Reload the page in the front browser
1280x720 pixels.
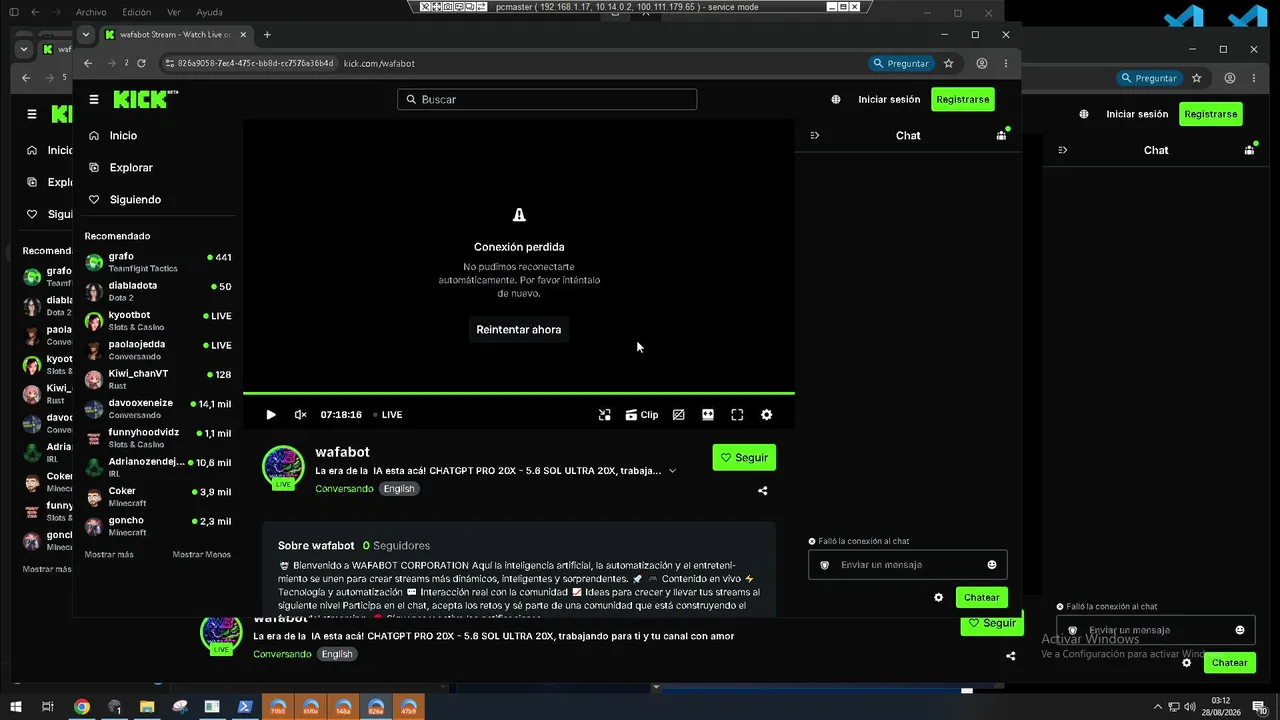click(x=141, y=64)
